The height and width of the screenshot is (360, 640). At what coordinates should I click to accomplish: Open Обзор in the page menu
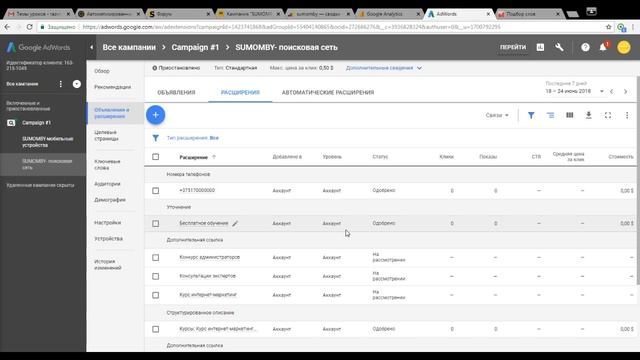[x=102, y=71]
